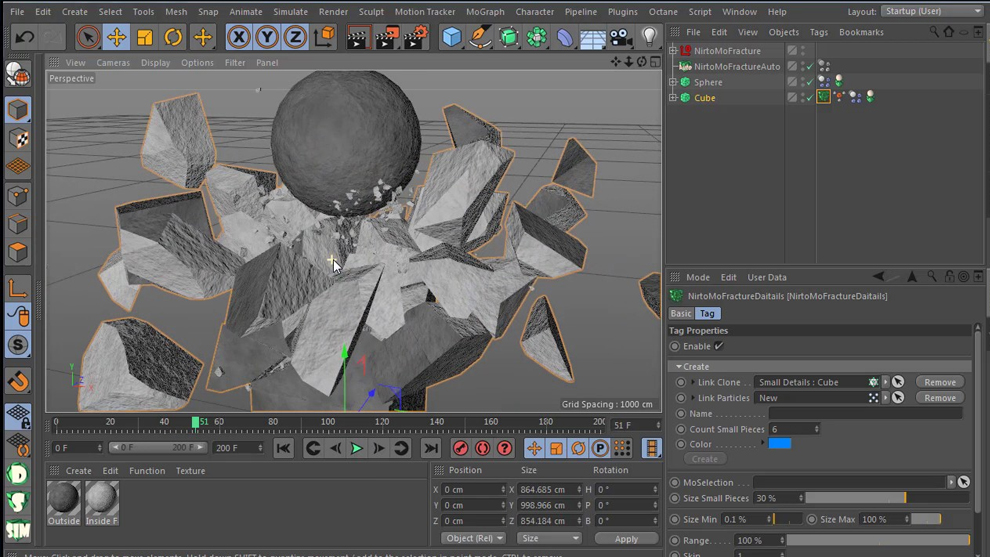Add a light object
990x557 pixels.
tap(650, 37)
